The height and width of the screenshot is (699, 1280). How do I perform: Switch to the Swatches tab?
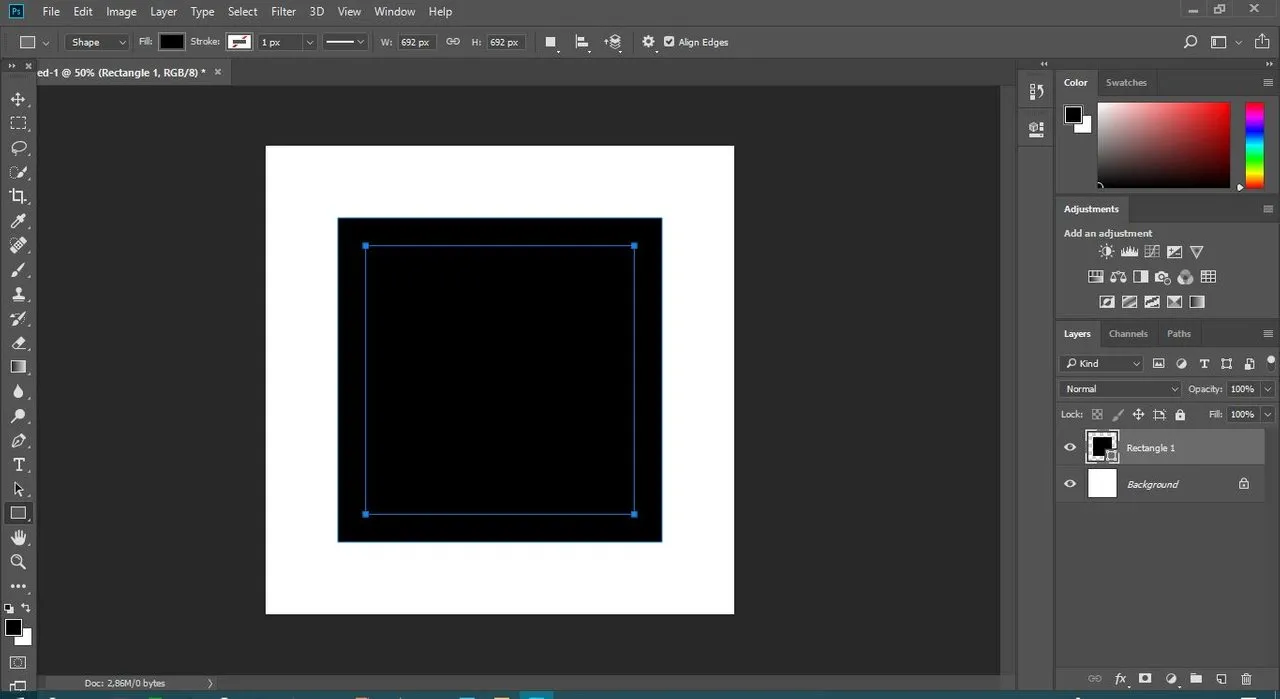coord(1126,83)
